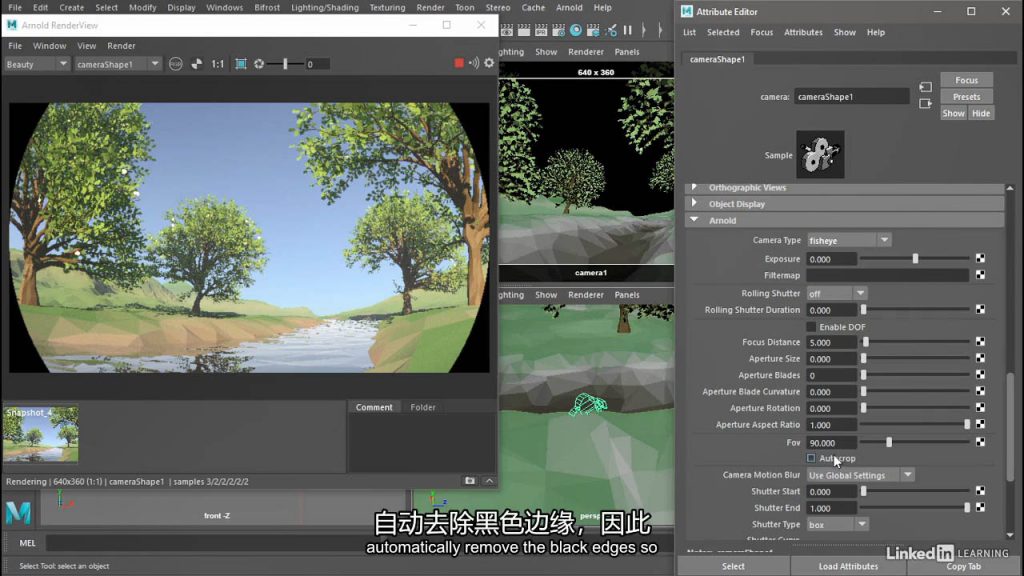Click the cyan IPR render circle icon
The width and height of the screenshot is (1024, 576).
pyautogui.click(x=576, y=30)
